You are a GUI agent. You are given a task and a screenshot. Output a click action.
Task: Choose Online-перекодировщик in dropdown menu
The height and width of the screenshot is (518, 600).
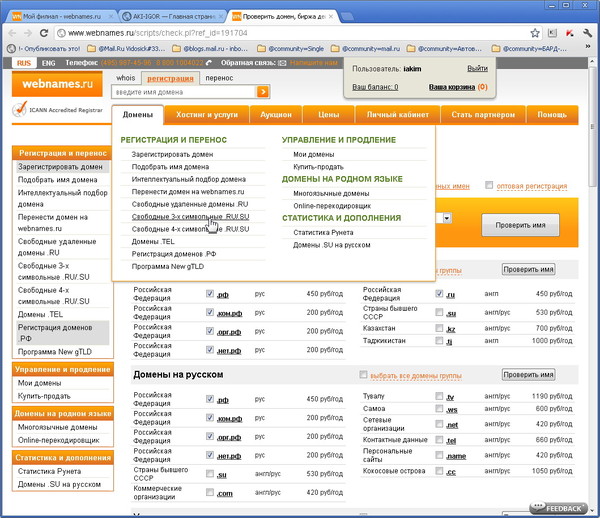(x=332, y=206)
